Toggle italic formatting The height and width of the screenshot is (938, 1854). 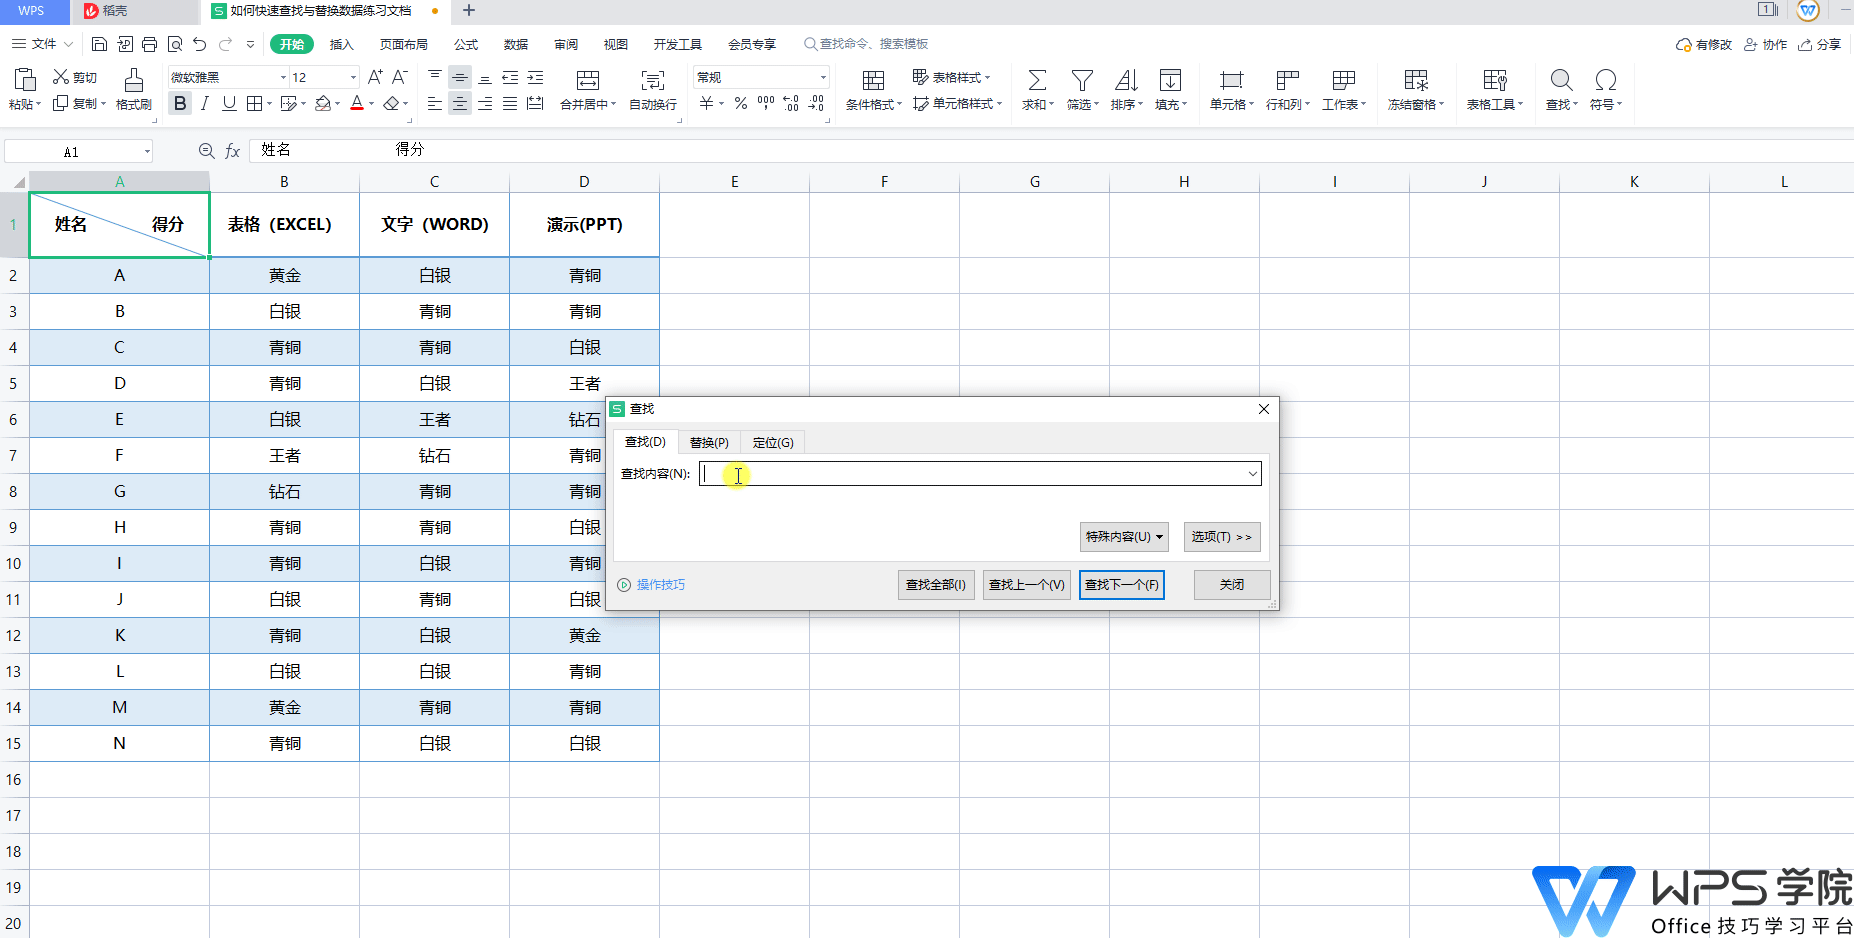coord(205,103)
